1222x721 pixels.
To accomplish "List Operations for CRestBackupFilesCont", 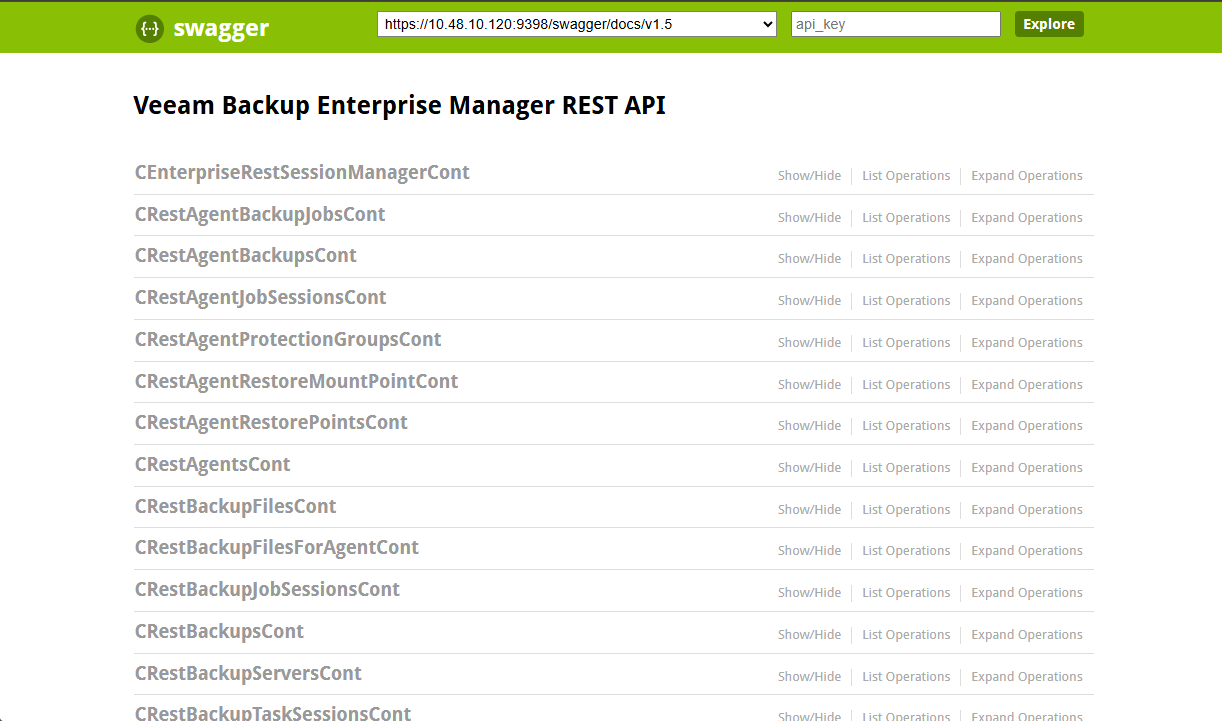I will tap(906, 510).
